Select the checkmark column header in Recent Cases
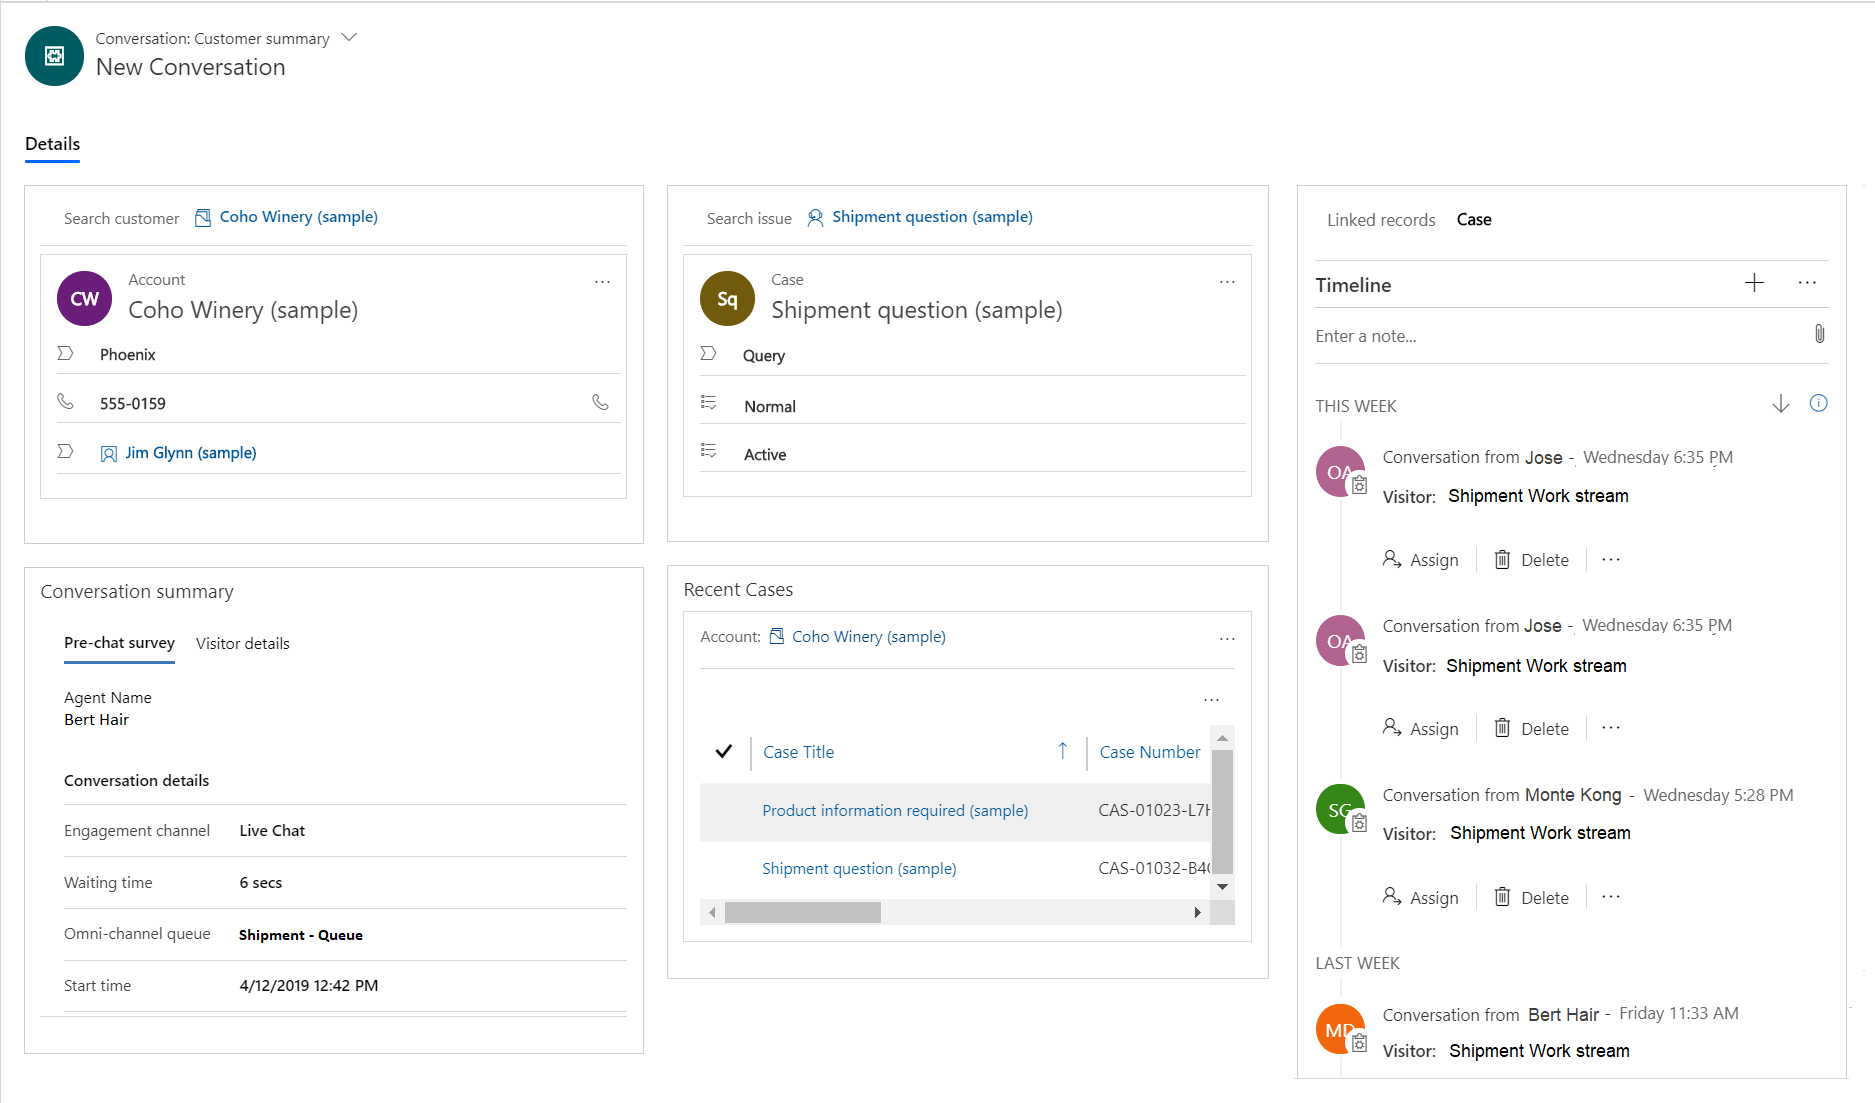The width and height of the screenshot is (1875, 1103). (723, 750)
